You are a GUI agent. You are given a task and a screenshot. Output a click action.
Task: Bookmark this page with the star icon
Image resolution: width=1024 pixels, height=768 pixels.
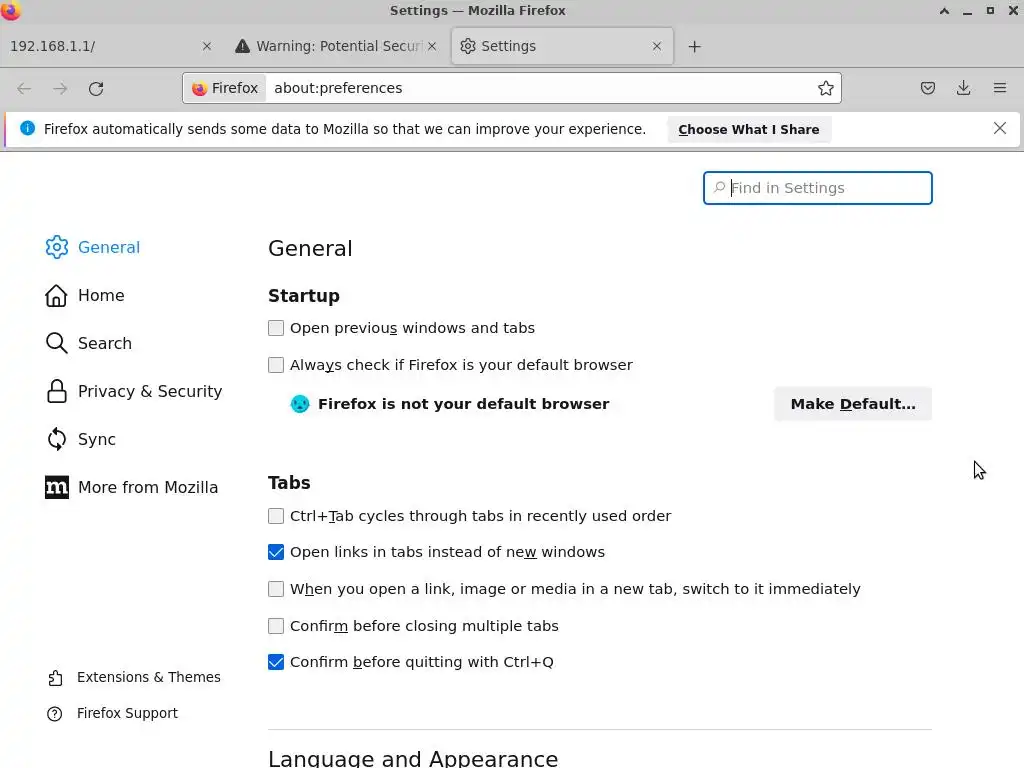826,88
